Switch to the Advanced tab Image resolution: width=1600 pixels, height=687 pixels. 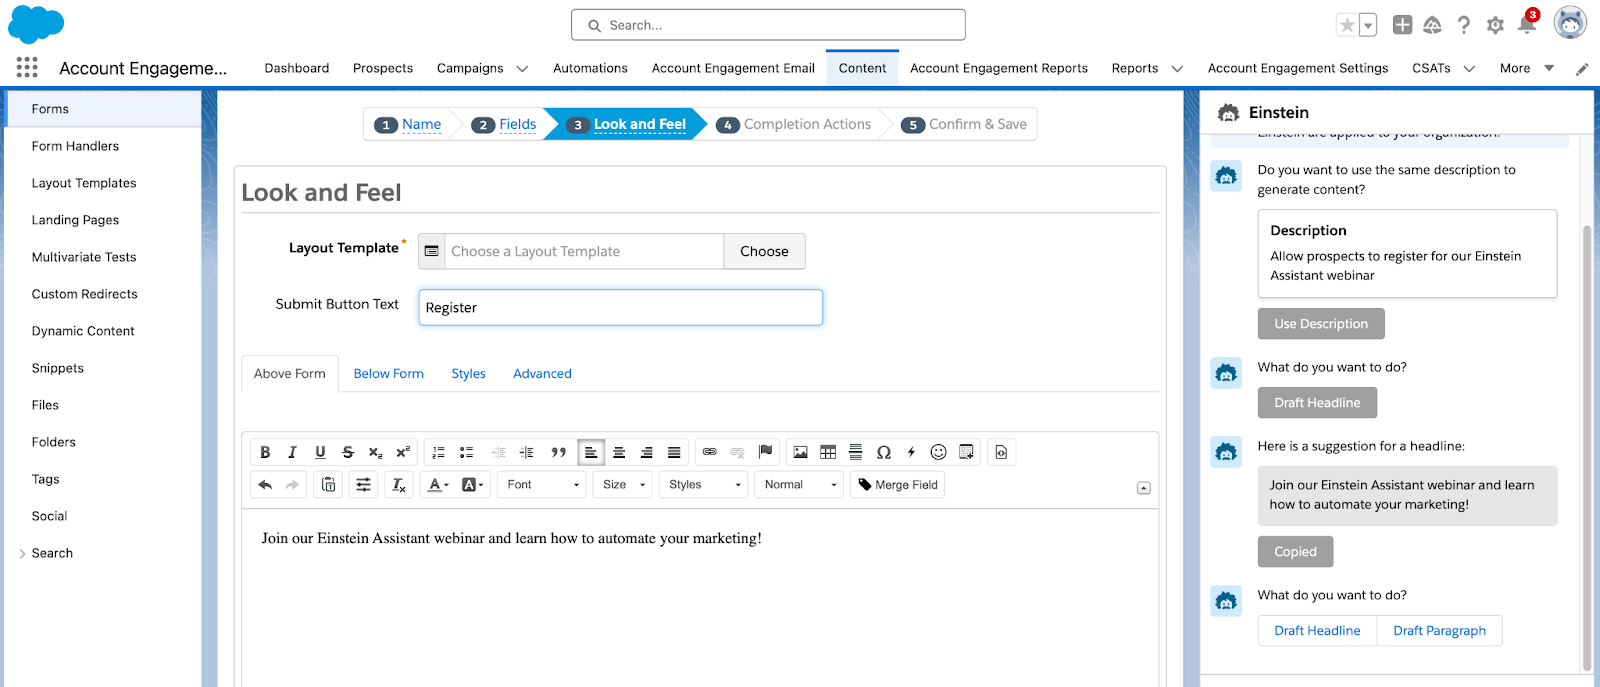click(542, 373)
